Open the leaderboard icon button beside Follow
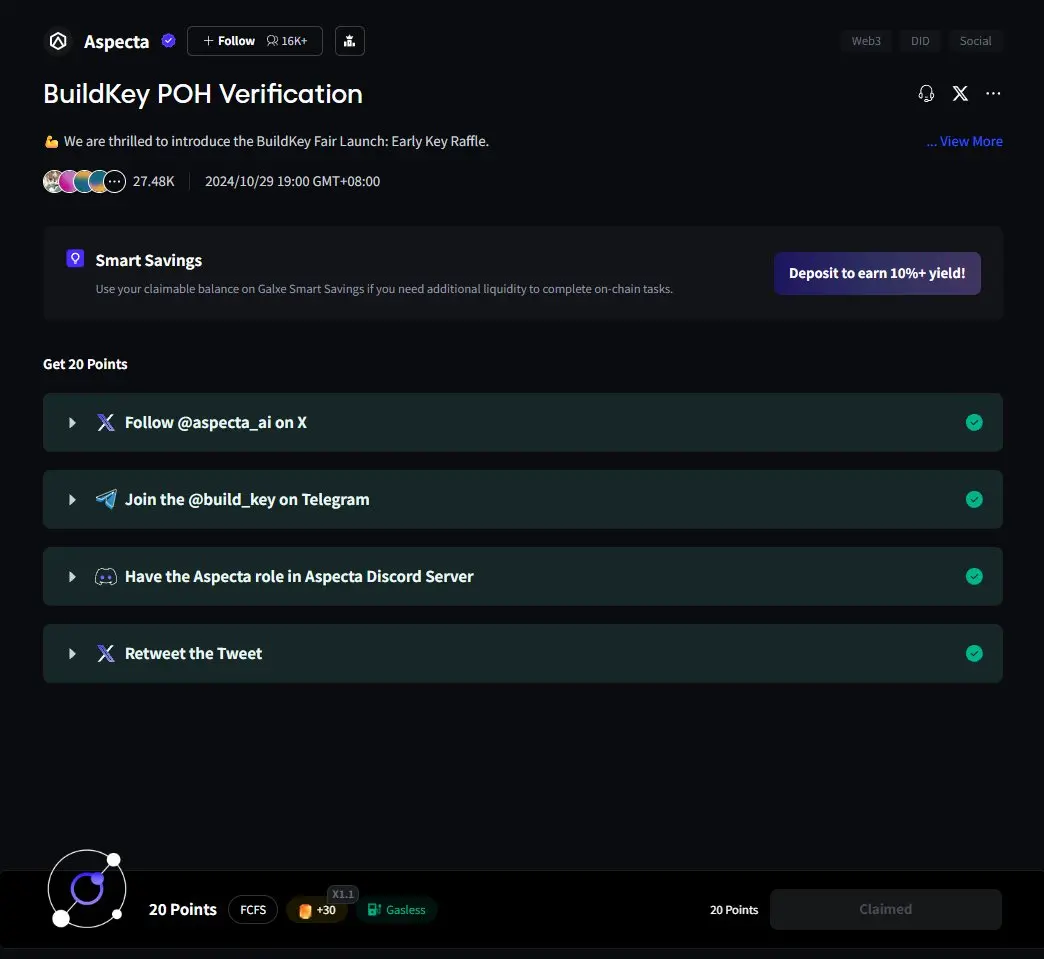The width and height of the screenshot is (1044, 959). (x=350, y=41)
